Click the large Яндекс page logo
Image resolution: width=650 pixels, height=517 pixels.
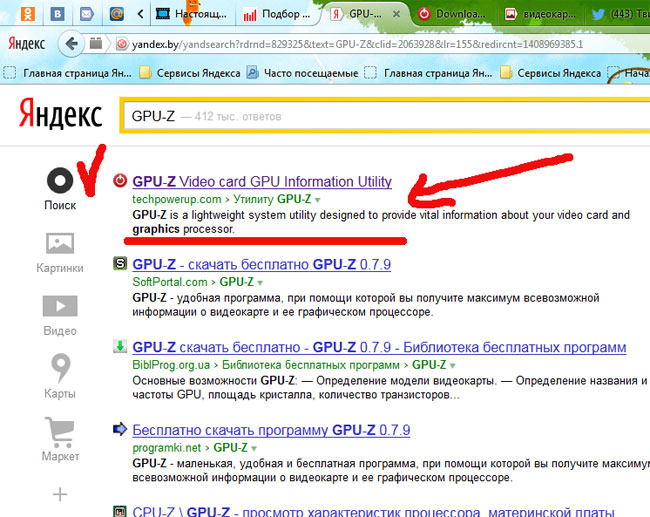pyautogui.click(x=61, y=113)
